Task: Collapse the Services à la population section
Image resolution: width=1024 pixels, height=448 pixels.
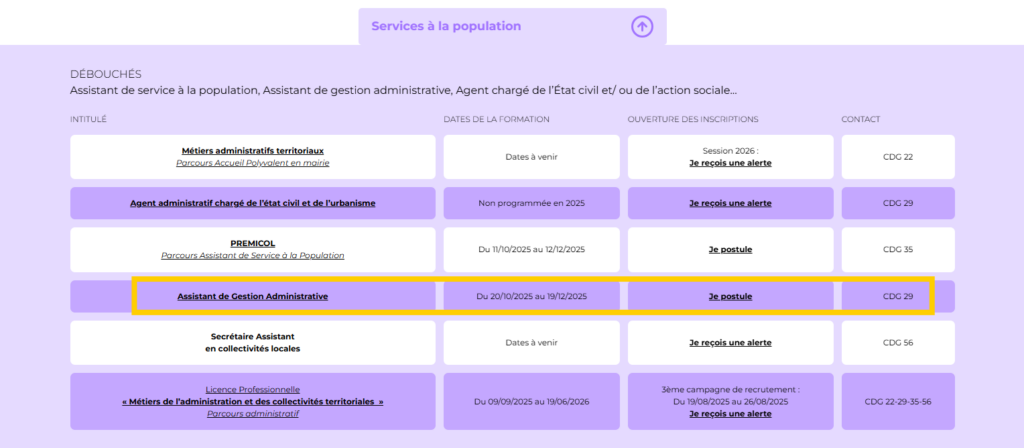Action: pos(446,27)
